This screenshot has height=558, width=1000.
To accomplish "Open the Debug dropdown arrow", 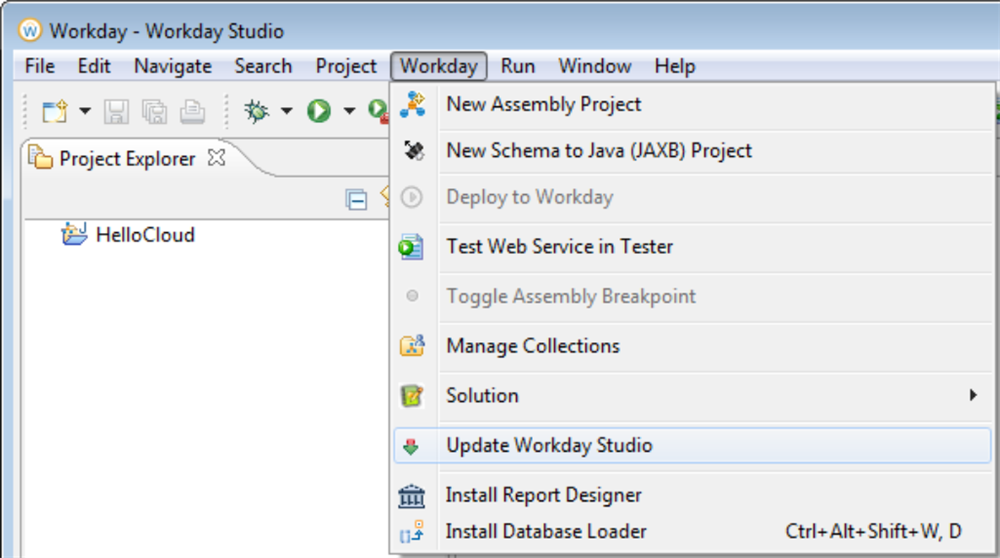I will click(286, 112).
